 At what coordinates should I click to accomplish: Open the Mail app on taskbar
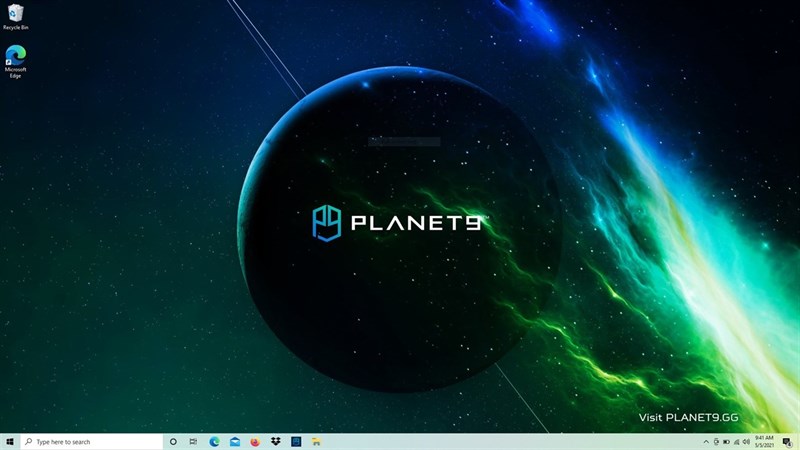tap(235, 442)
